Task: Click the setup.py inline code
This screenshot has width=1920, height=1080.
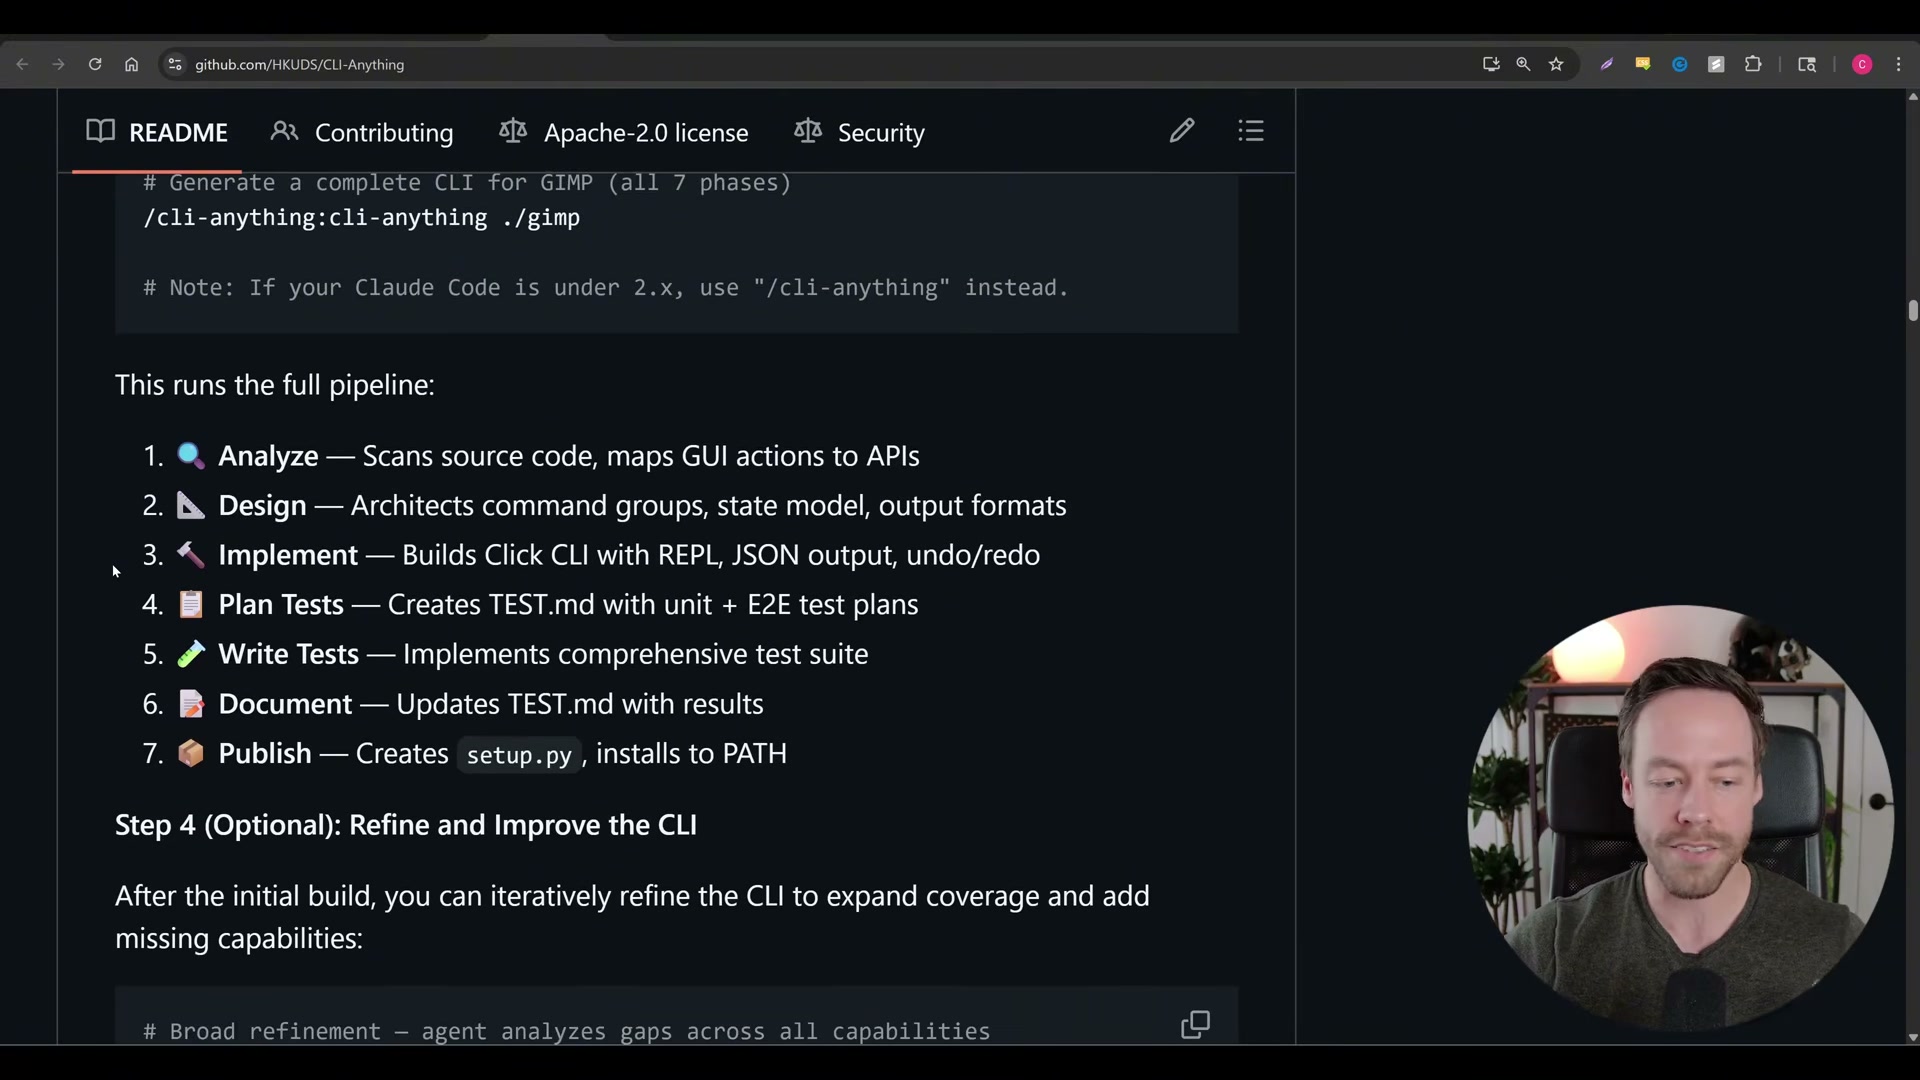Action: coord(519,755)
